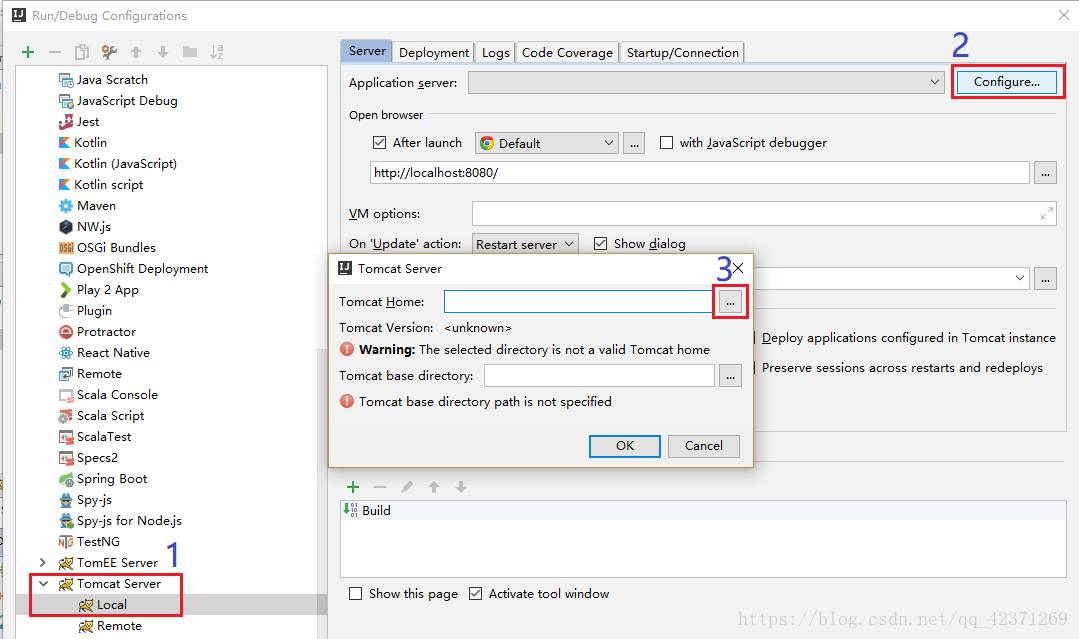Browse for the Tomcat Home directory

click(730, 302)
